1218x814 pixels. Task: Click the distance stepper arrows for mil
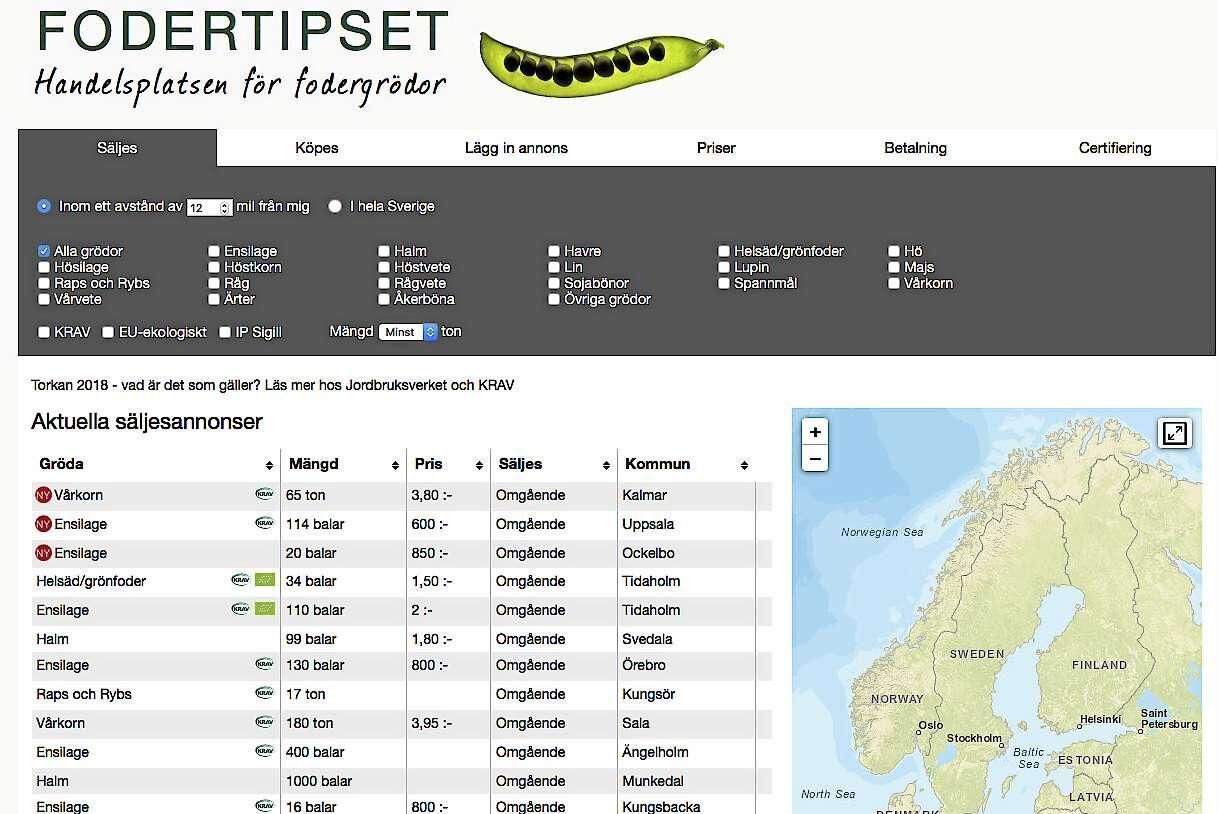point(225,208)
